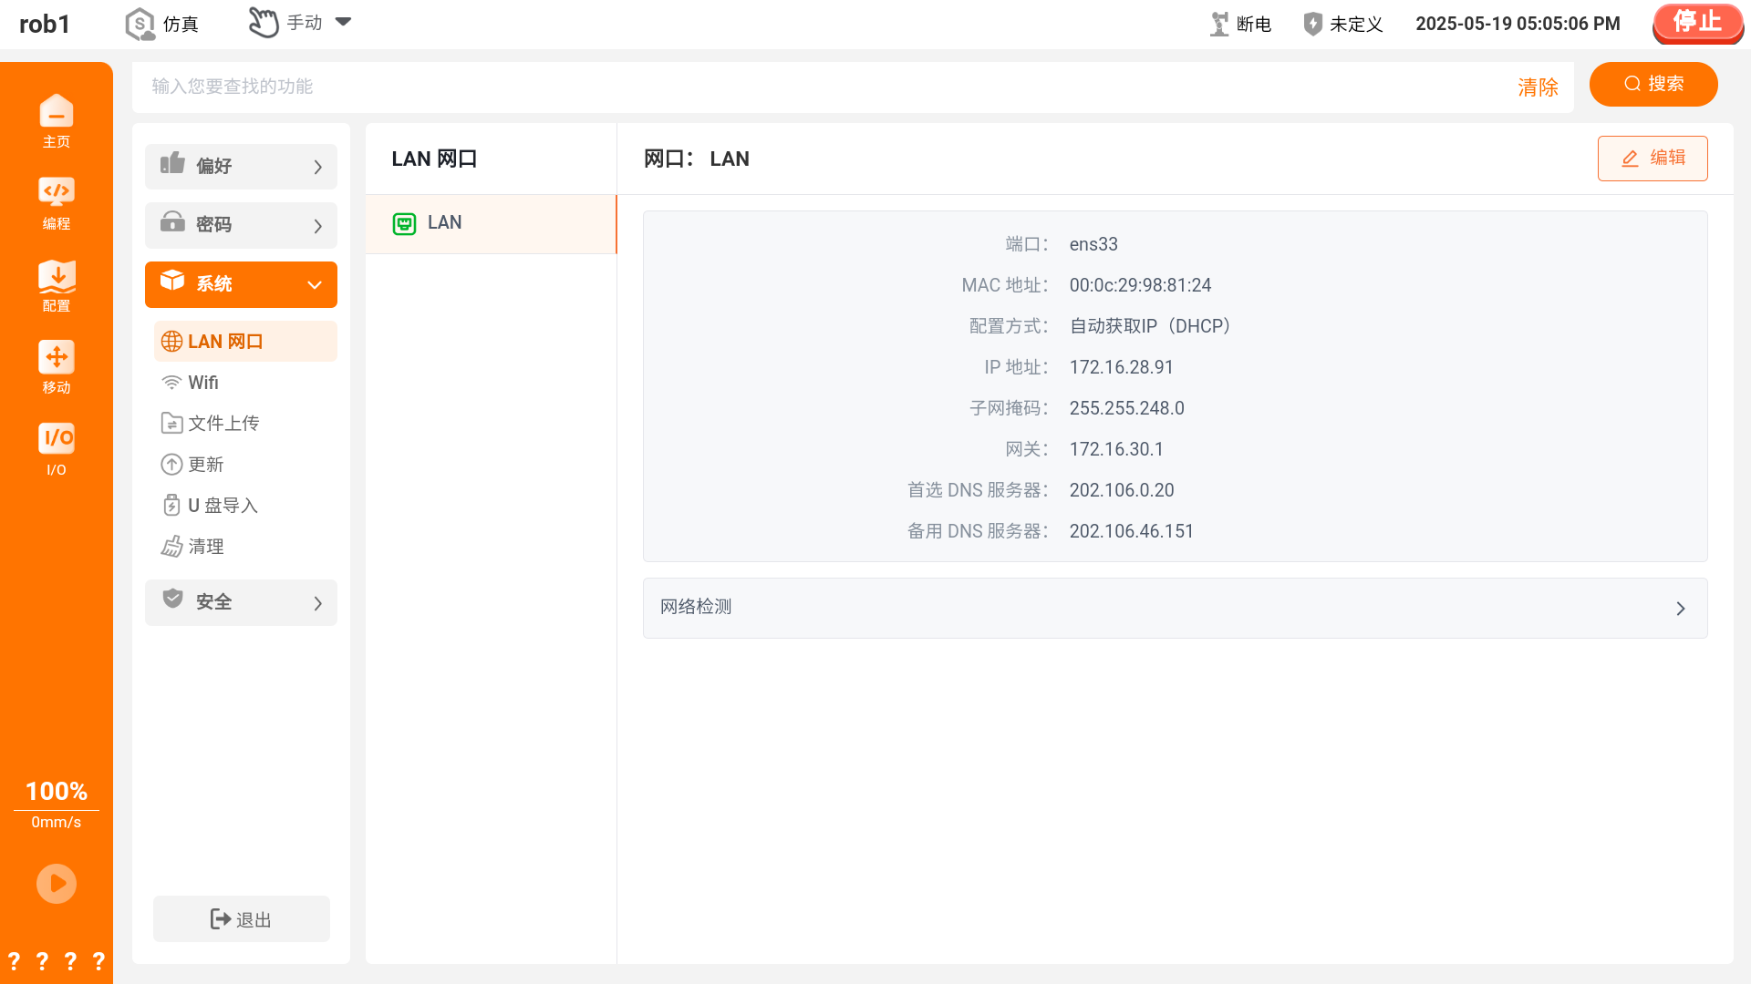Click the MAC address 00:0c:29:98:81:24
The image size is (1751, 984).
pos(1140,285)
